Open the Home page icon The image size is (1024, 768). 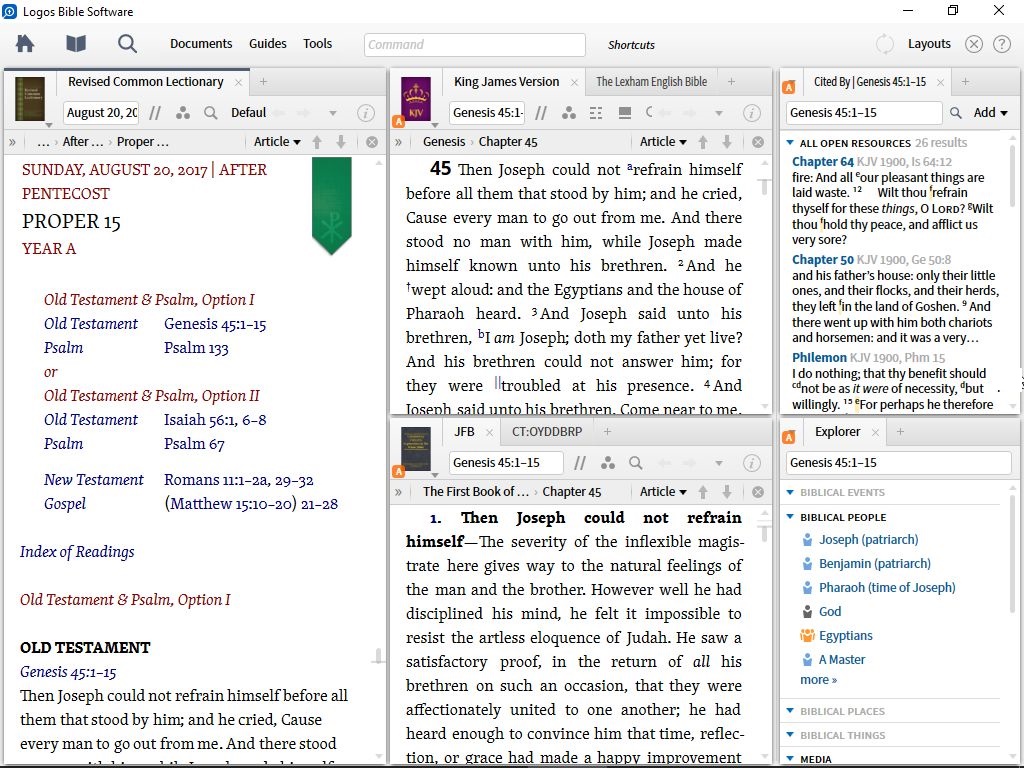24,44
